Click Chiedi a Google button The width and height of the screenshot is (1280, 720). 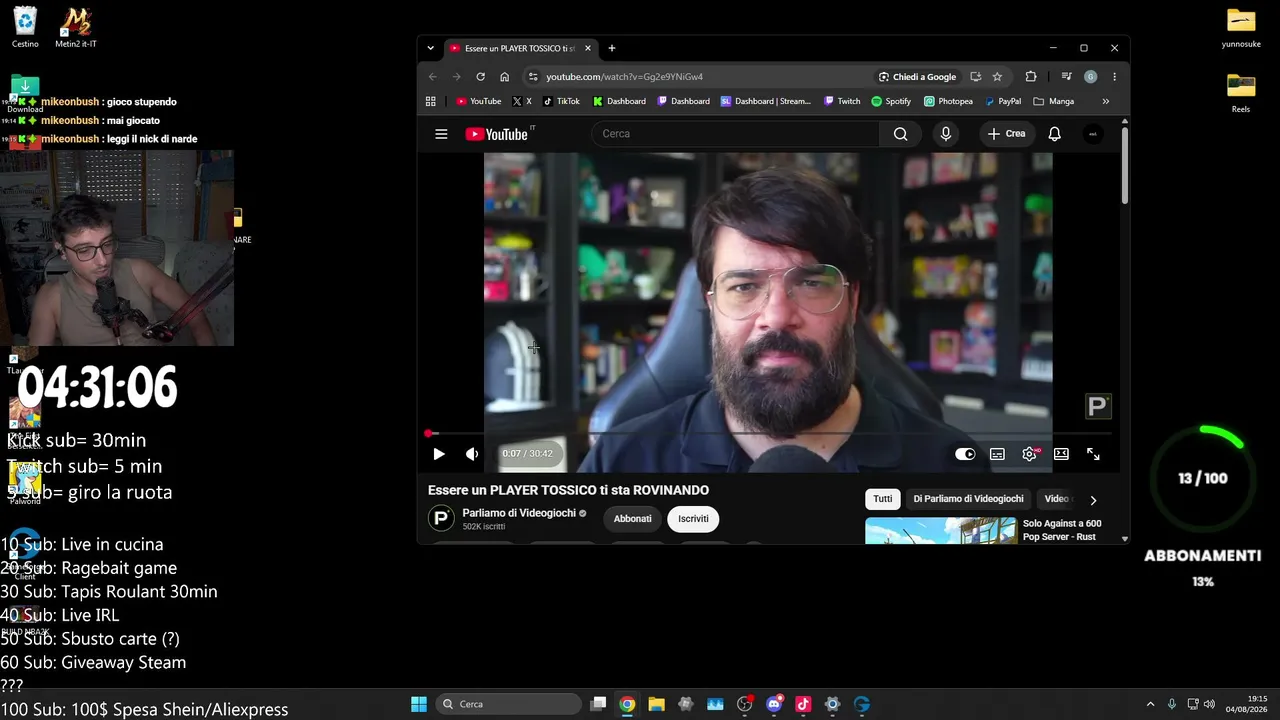[917, 77]
